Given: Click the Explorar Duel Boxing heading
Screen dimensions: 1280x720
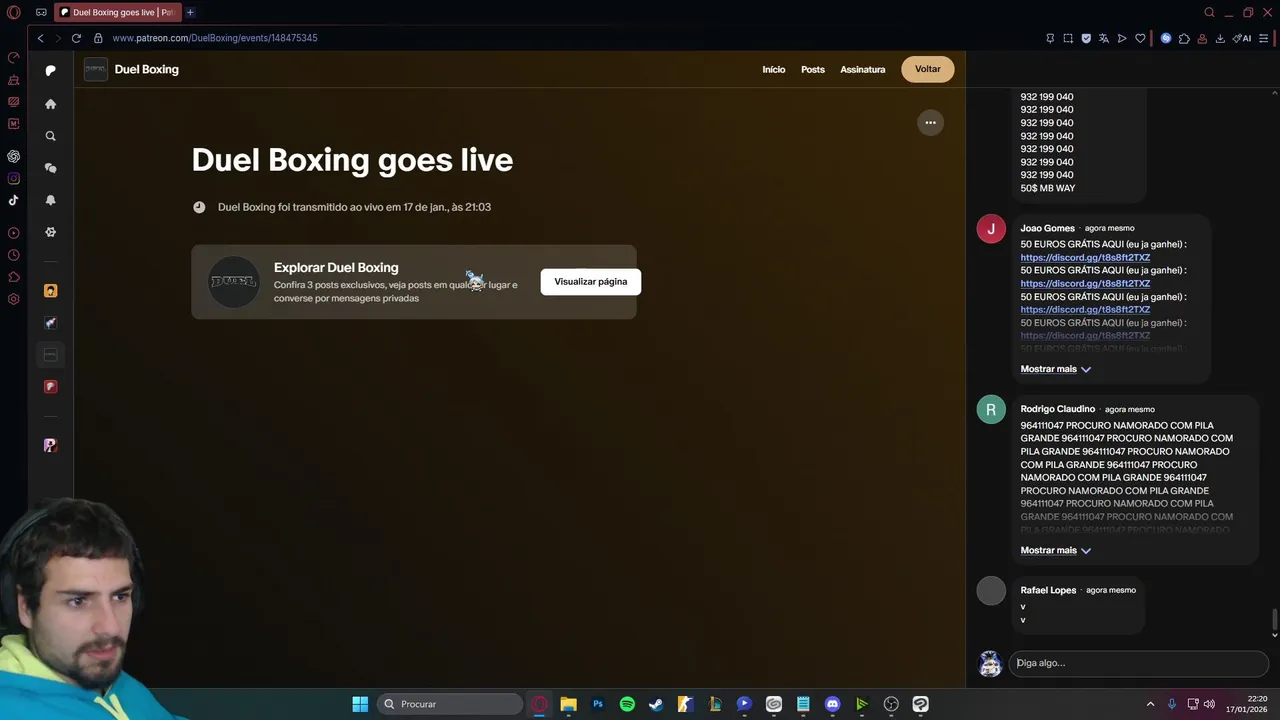Looking at the screenshot, I should [336, 267].
